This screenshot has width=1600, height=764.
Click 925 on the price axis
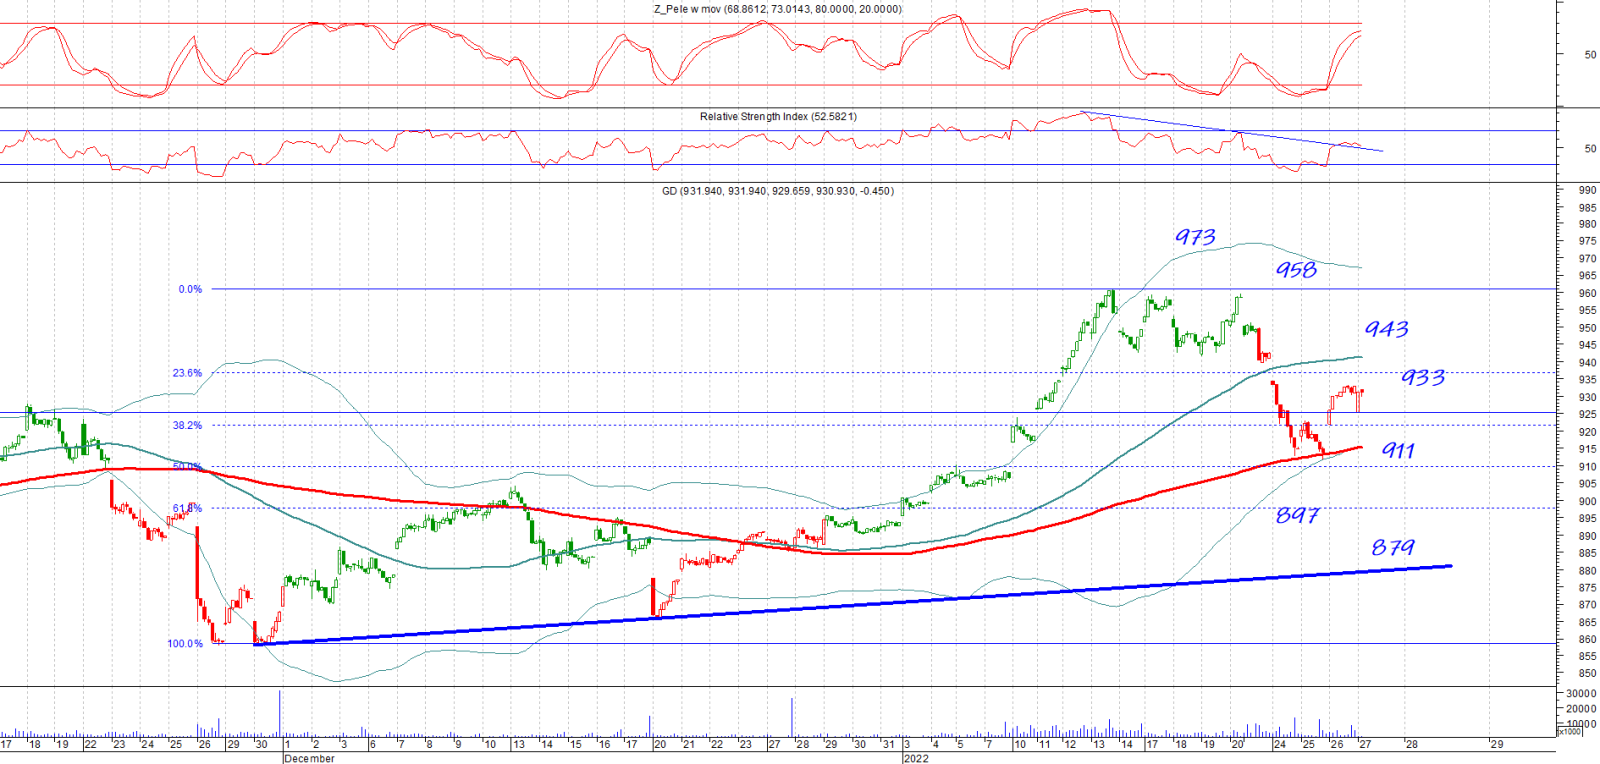[1587, 415]
